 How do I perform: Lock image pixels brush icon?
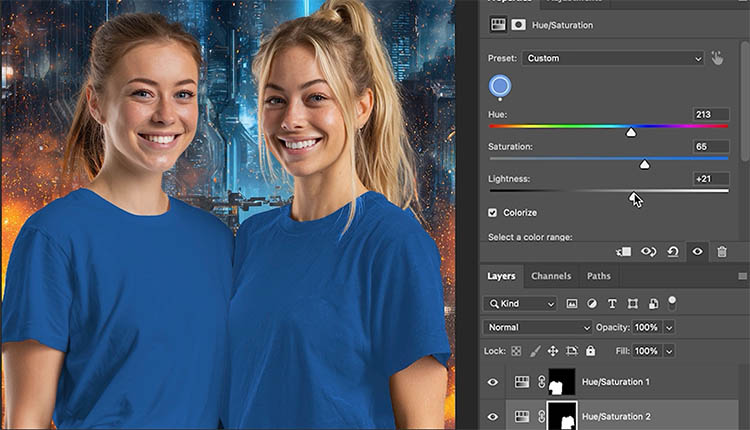(x=535, y=351)
